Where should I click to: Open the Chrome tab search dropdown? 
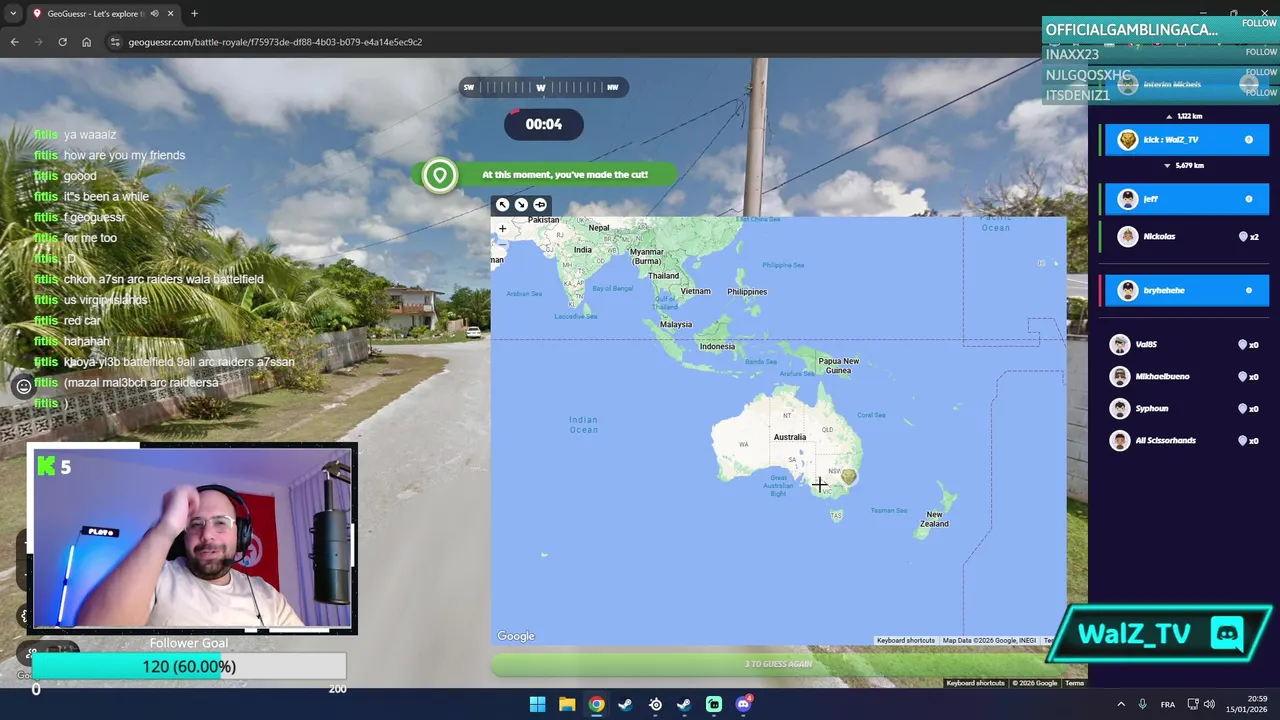(x=13, y=14)
